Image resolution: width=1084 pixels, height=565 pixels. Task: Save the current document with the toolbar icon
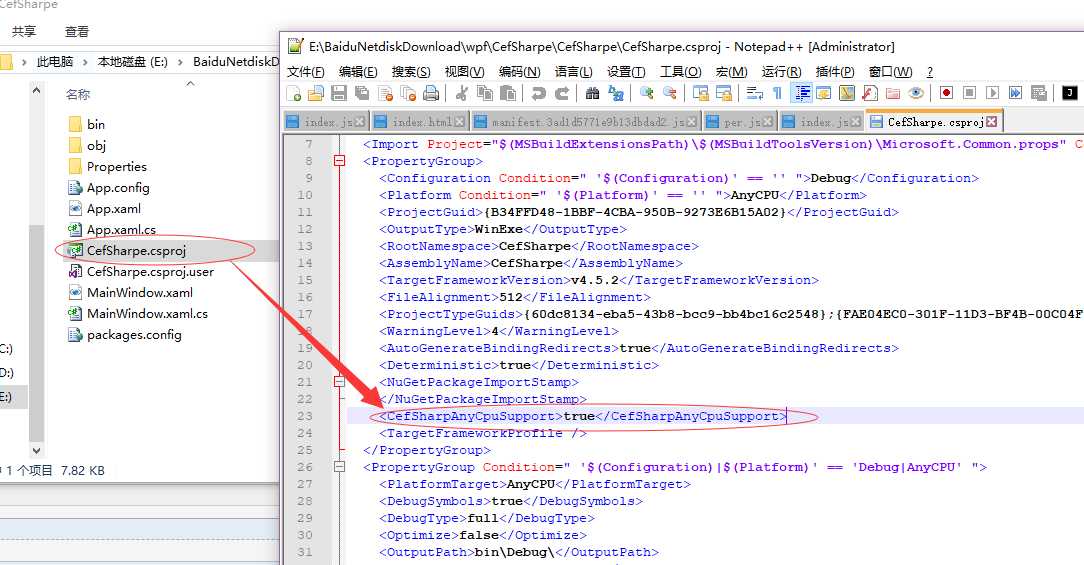339,93
